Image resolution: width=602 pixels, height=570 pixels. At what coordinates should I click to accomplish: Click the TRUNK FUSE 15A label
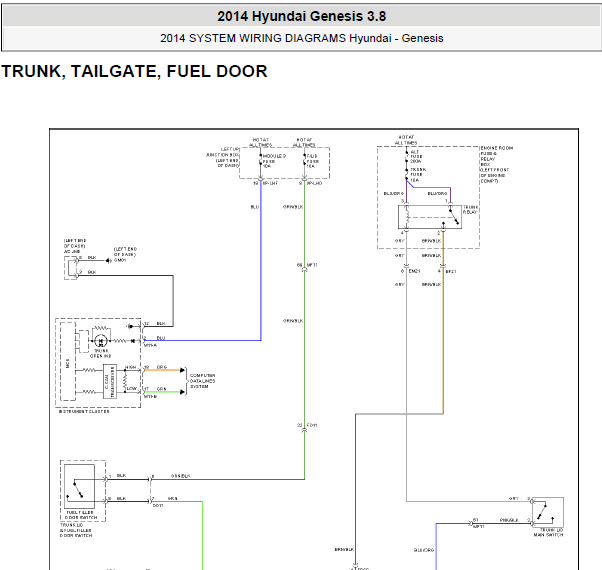click(x=418, y=175)
